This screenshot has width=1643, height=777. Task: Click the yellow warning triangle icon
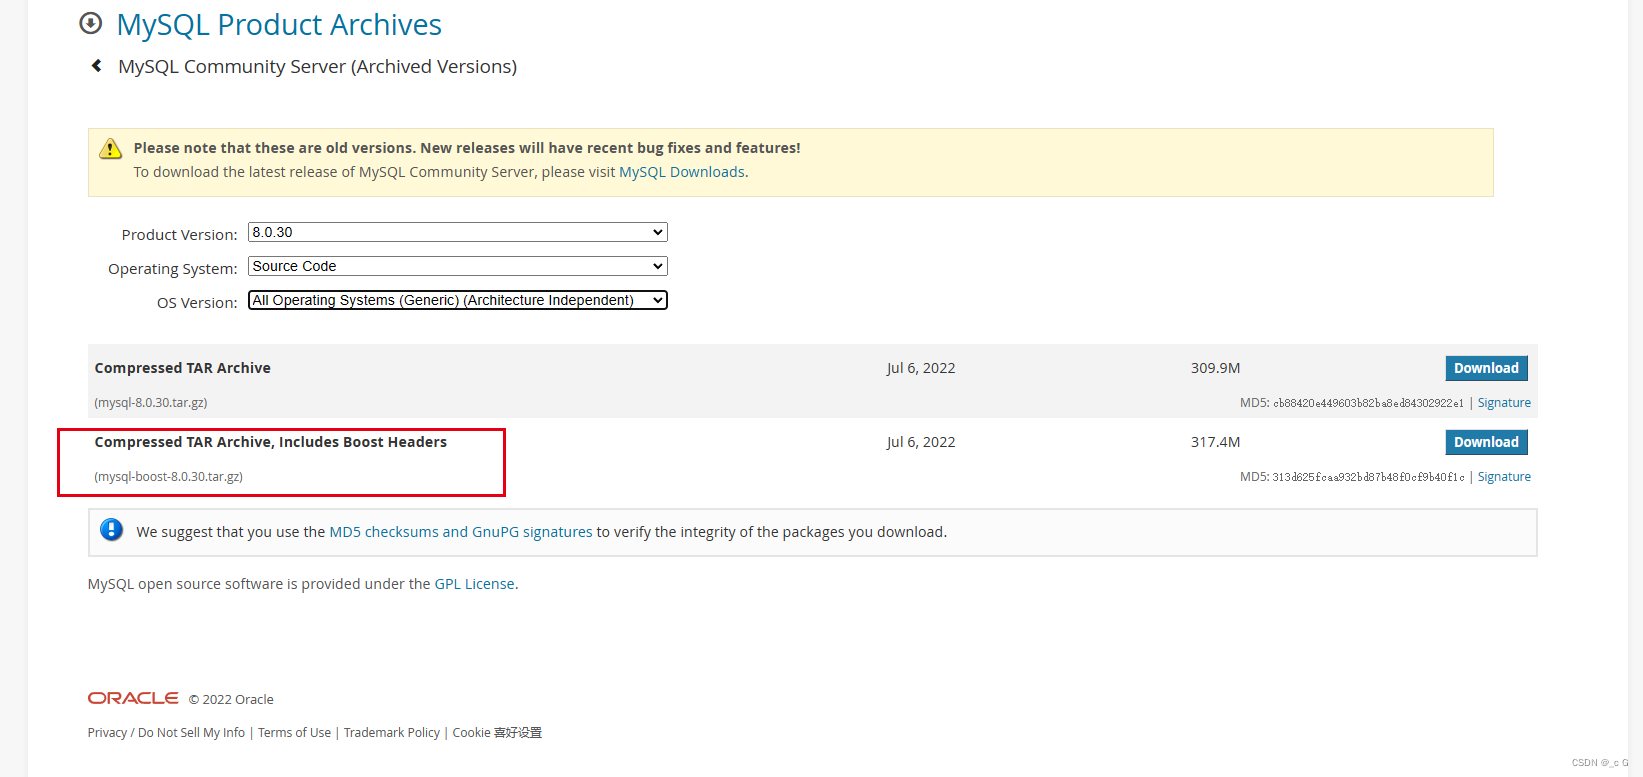[x=110, y=149]
